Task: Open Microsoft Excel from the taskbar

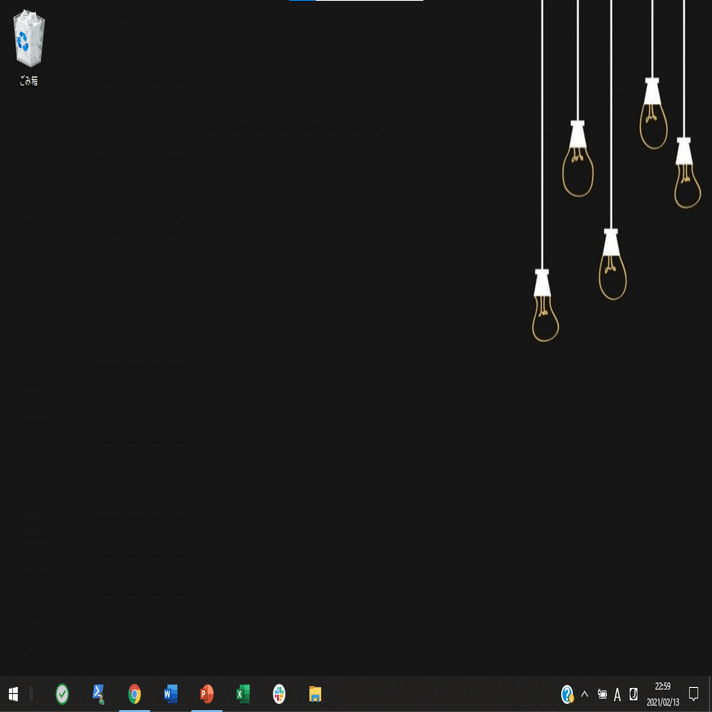Action: click(243, 694)
